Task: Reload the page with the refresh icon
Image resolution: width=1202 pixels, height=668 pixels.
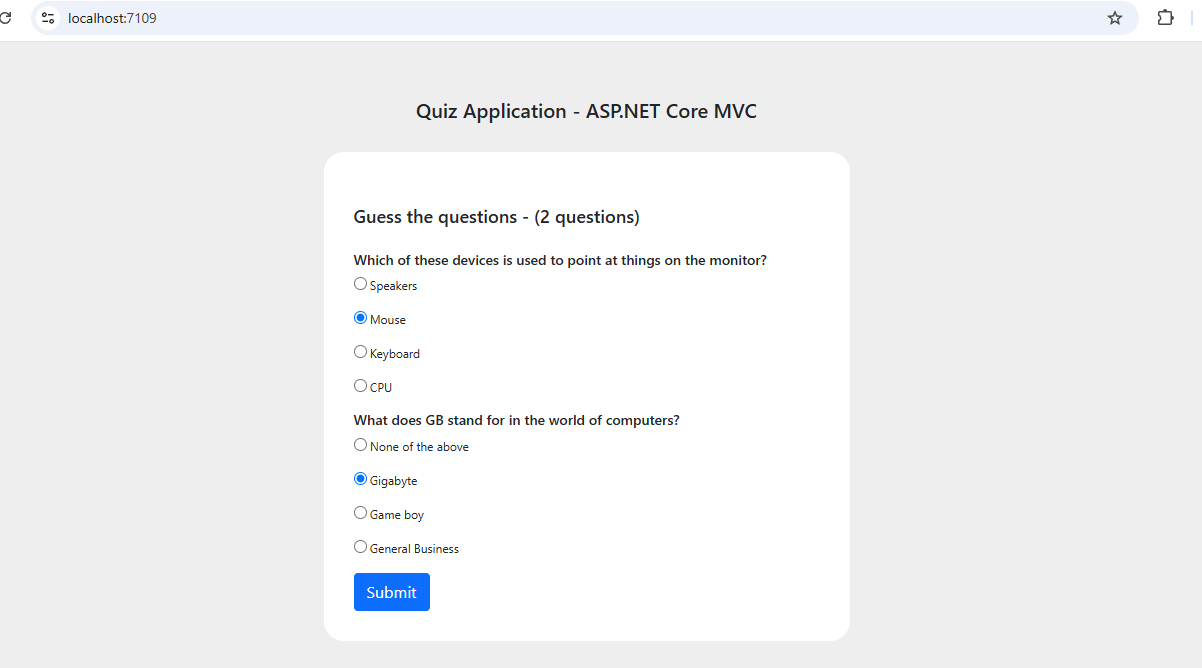Action: 5,18
